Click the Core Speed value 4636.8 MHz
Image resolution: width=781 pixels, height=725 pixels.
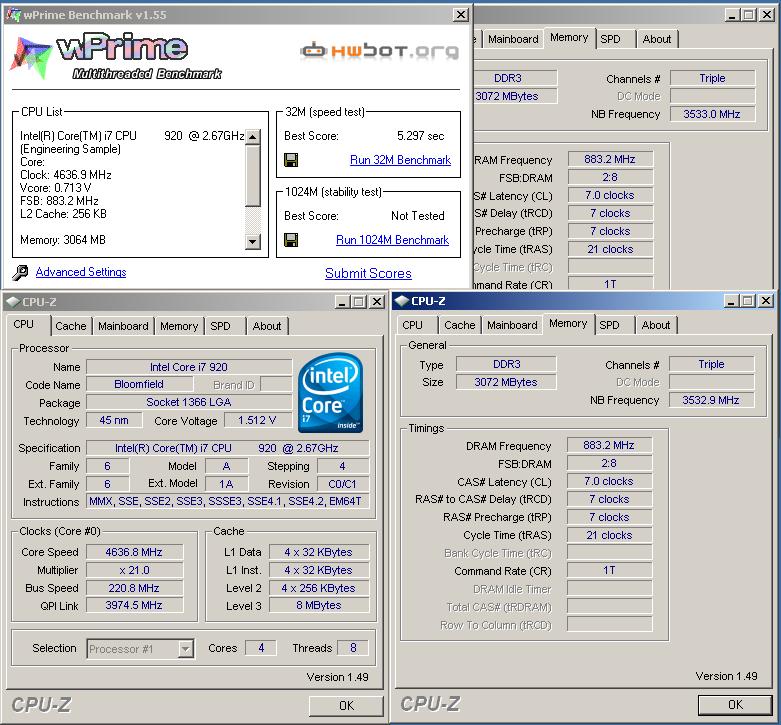click(x=134, y=552)
